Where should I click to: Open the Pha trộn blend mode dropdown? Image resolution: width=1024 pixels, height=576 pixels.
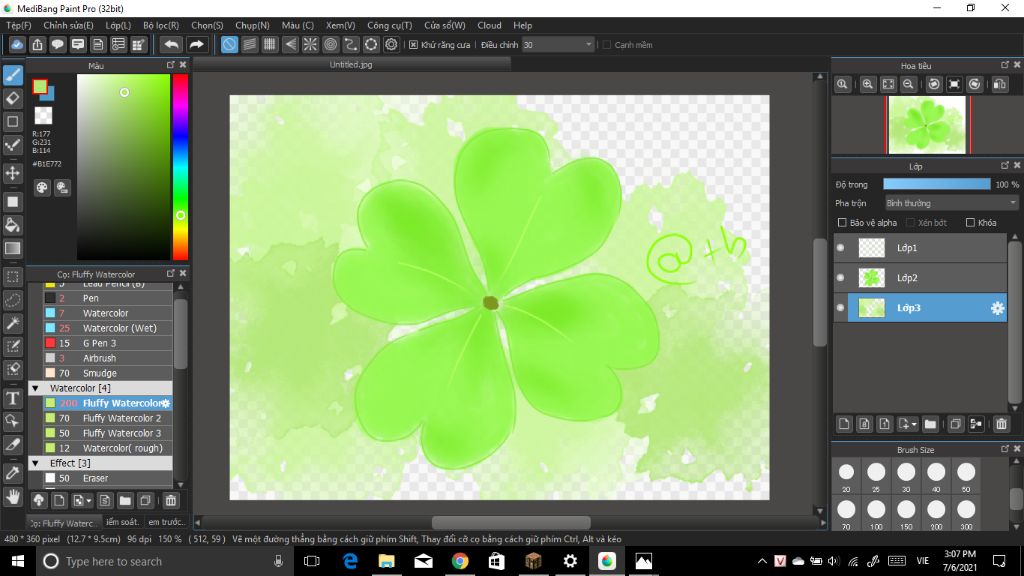pos(952,203)
